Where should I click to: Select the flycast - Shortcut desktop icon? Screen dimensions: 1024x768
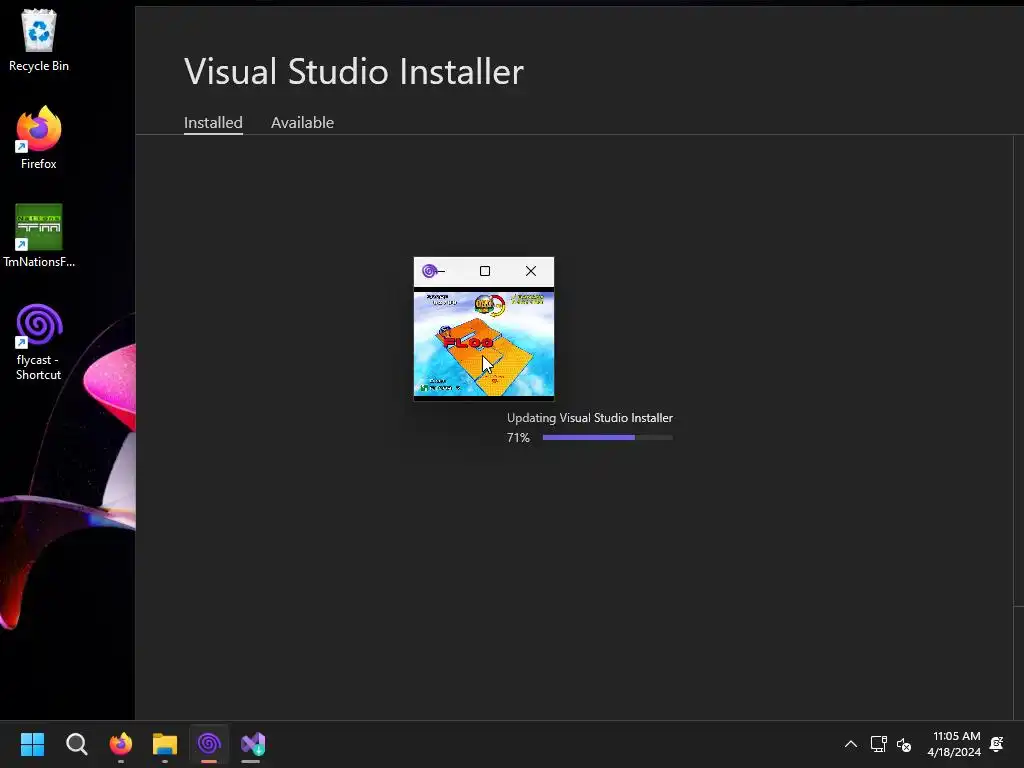click(39, 342)
